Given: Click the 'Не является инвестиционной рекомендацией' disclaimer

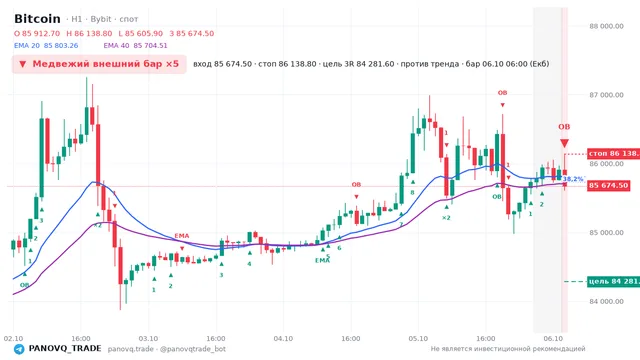Looking at the screenshot, I should [x=508, y=349].
